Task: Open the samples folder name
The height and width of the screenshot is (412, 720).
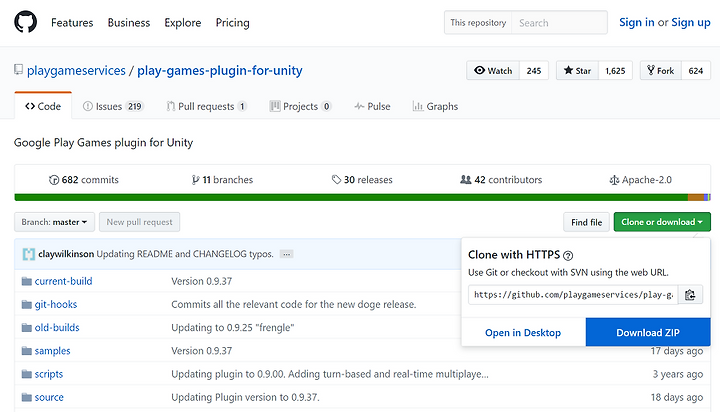Action: pyautogui.click(x=52, y=351)
